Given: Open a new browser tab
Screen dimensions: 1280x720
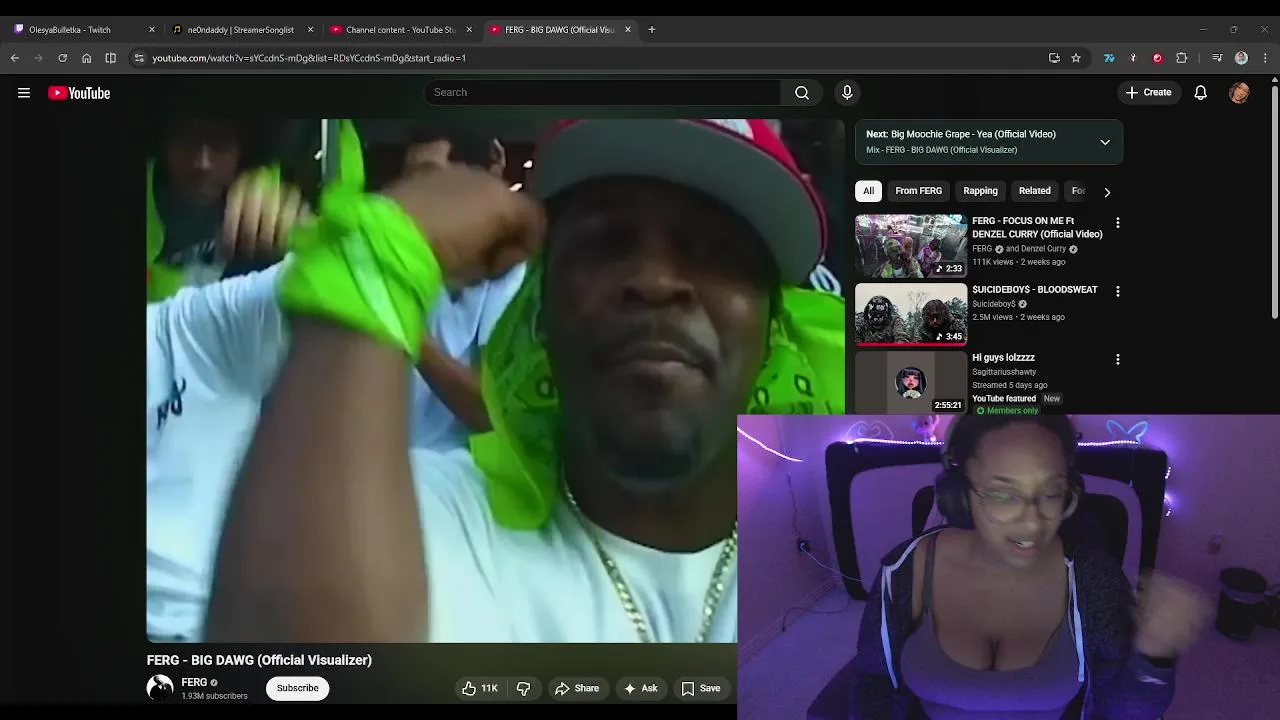Looking at the screenshot, I should click(x=651, y=30).
